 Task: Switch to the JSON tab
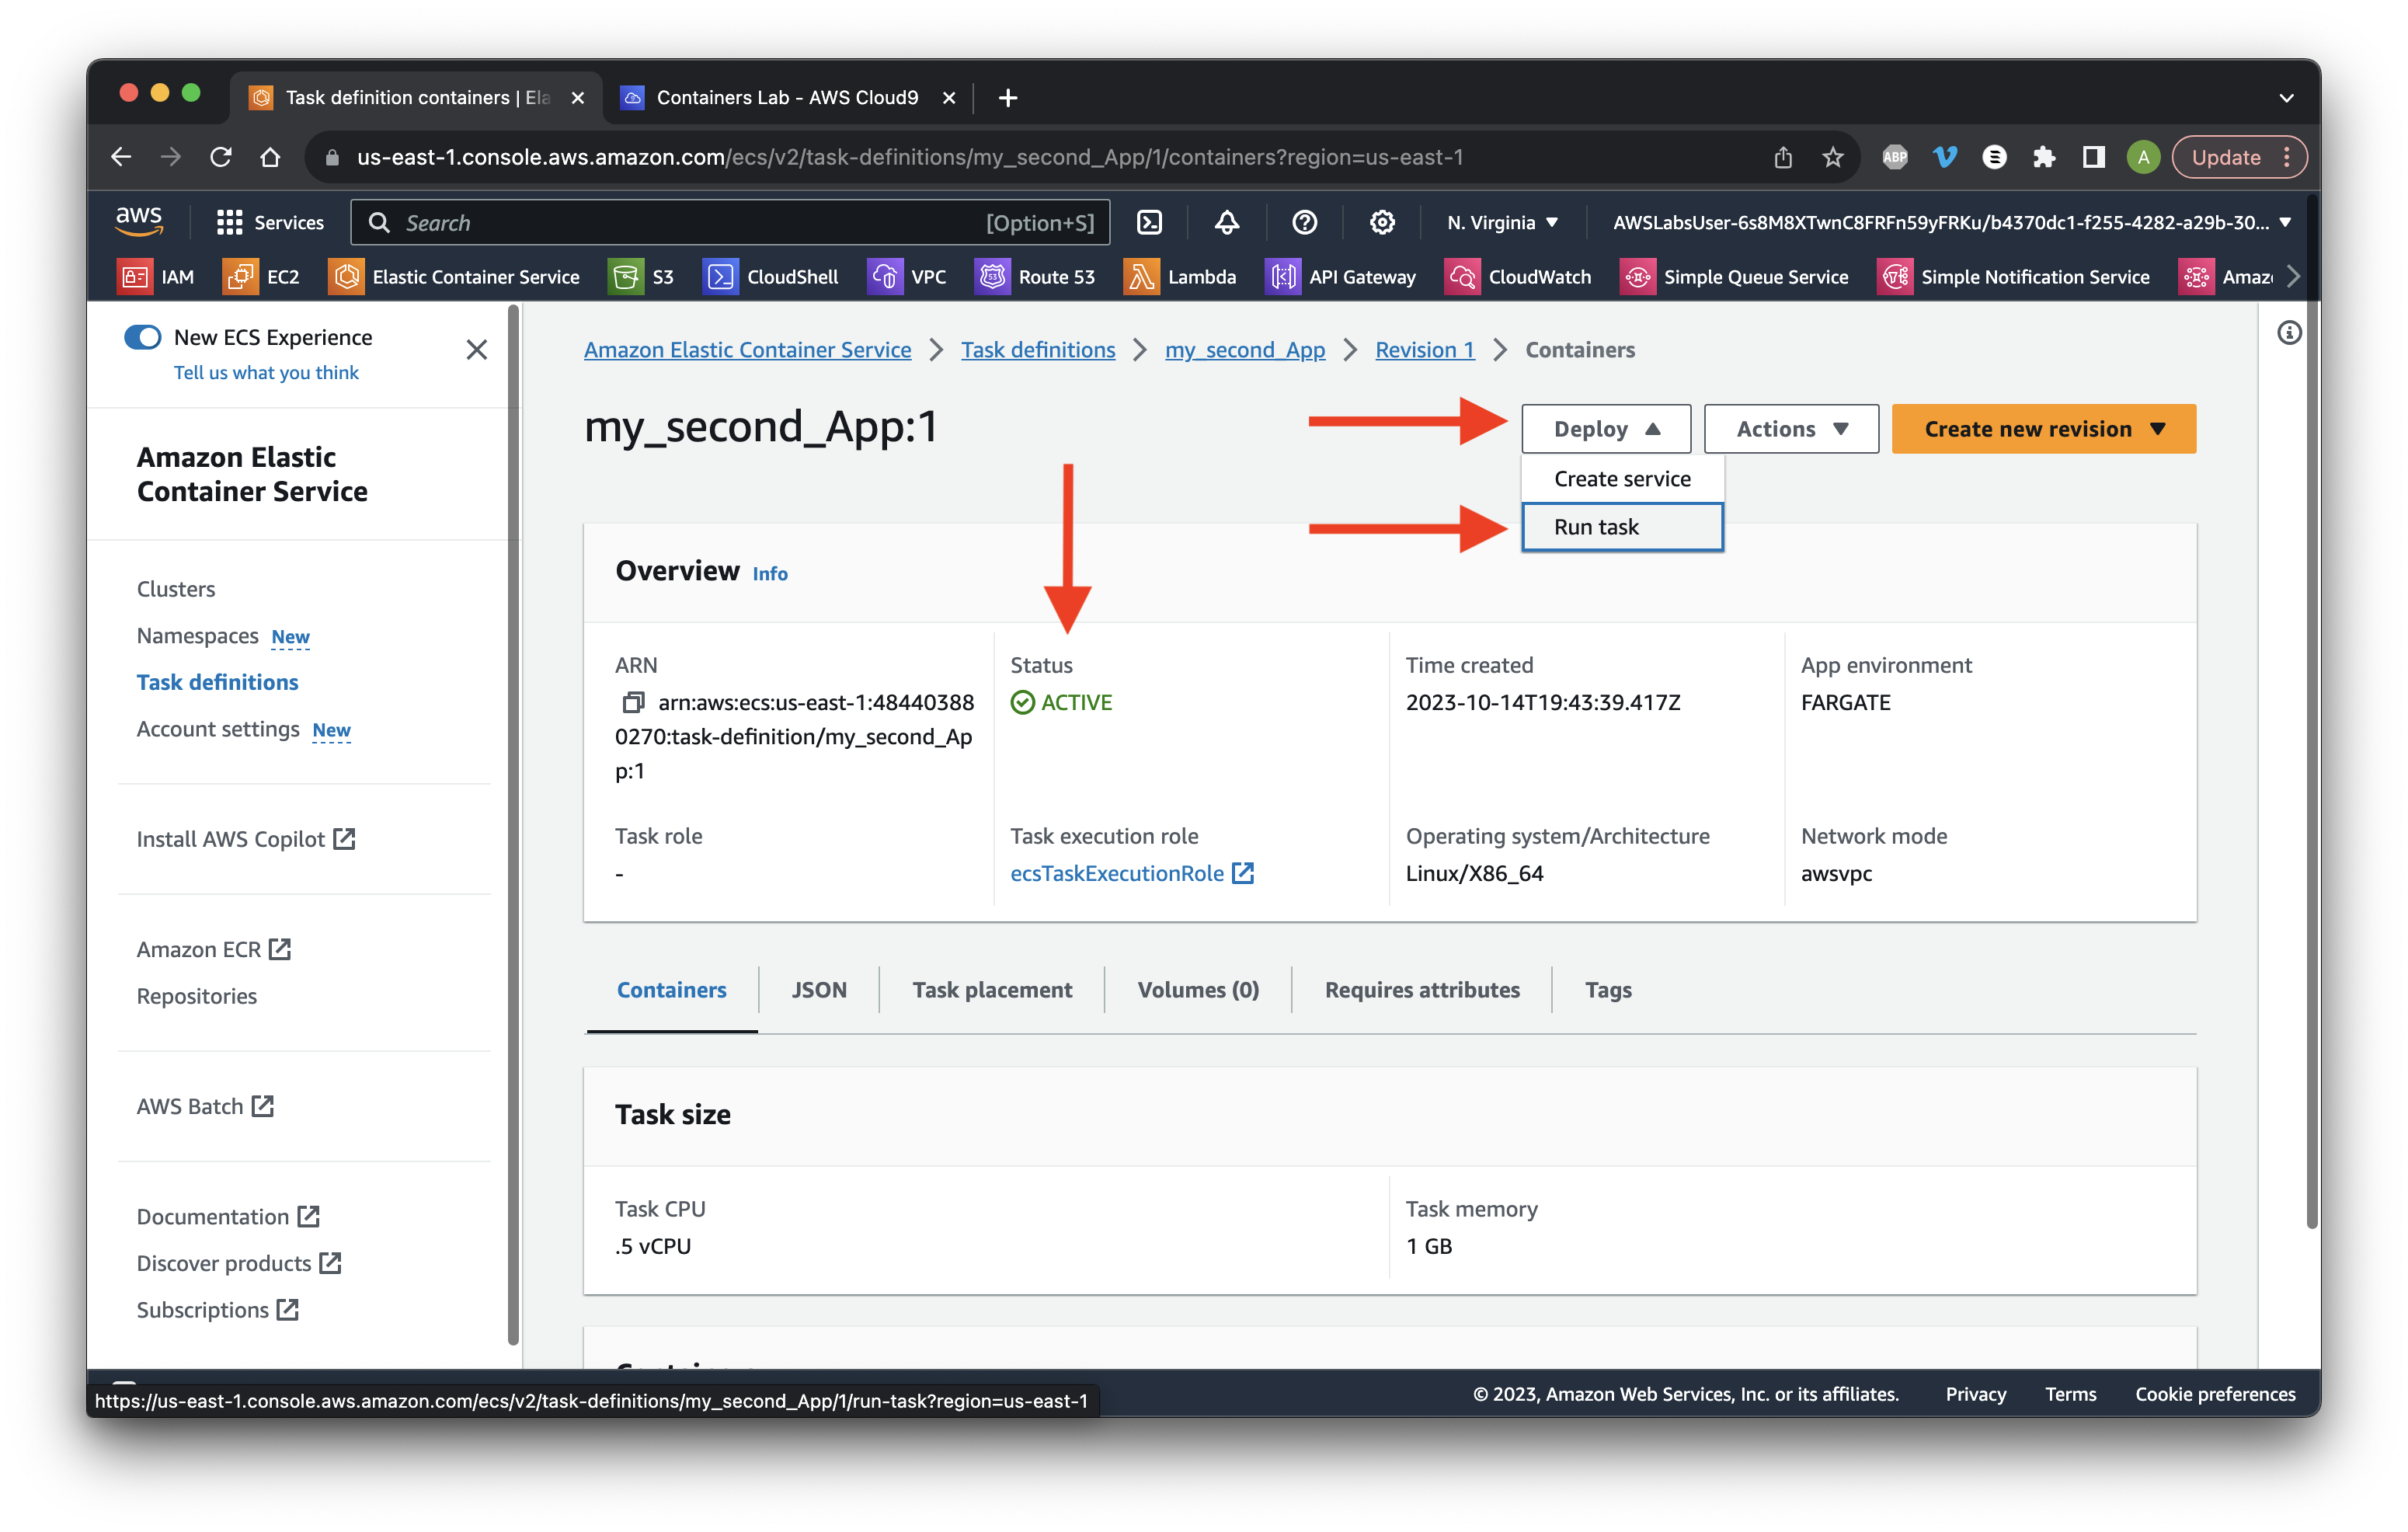[x=819, y=989]
